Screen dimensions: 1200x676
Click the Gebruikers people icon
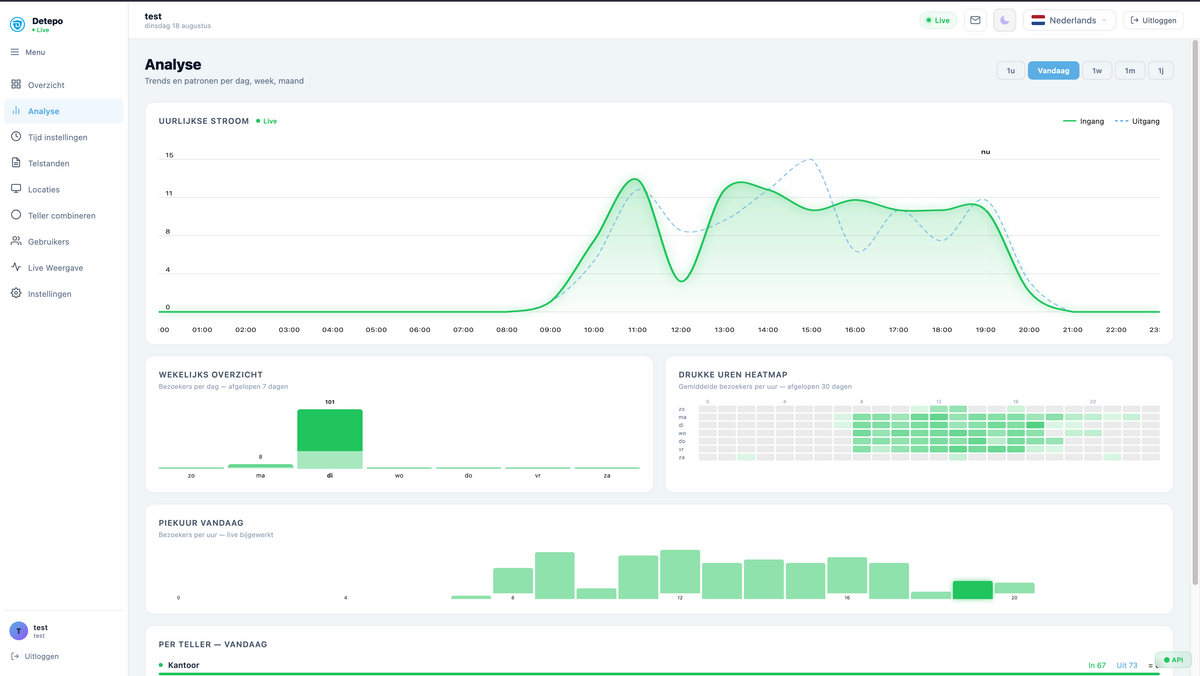[x=16, y=241]
